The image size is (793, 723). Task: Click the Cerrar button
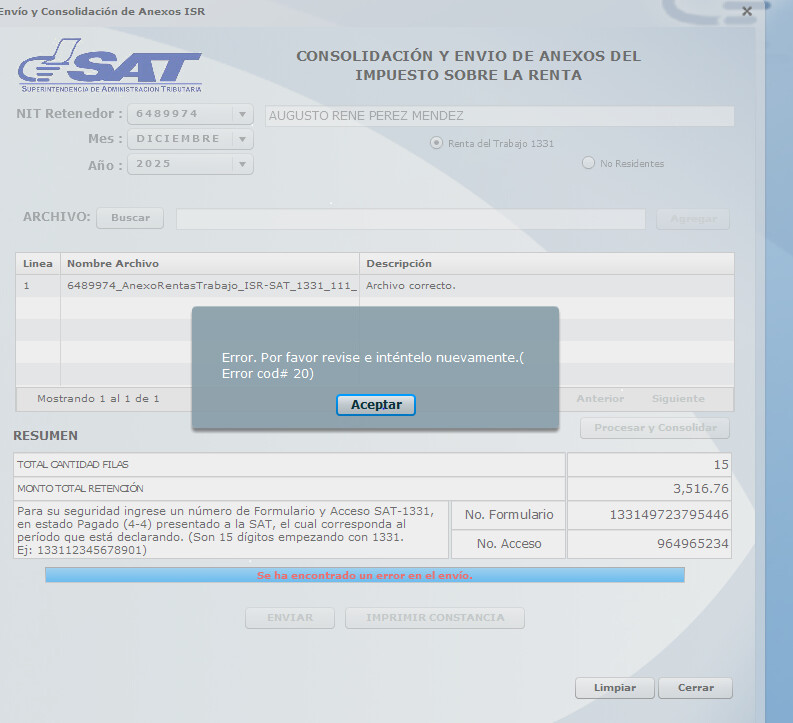[695, 688]
